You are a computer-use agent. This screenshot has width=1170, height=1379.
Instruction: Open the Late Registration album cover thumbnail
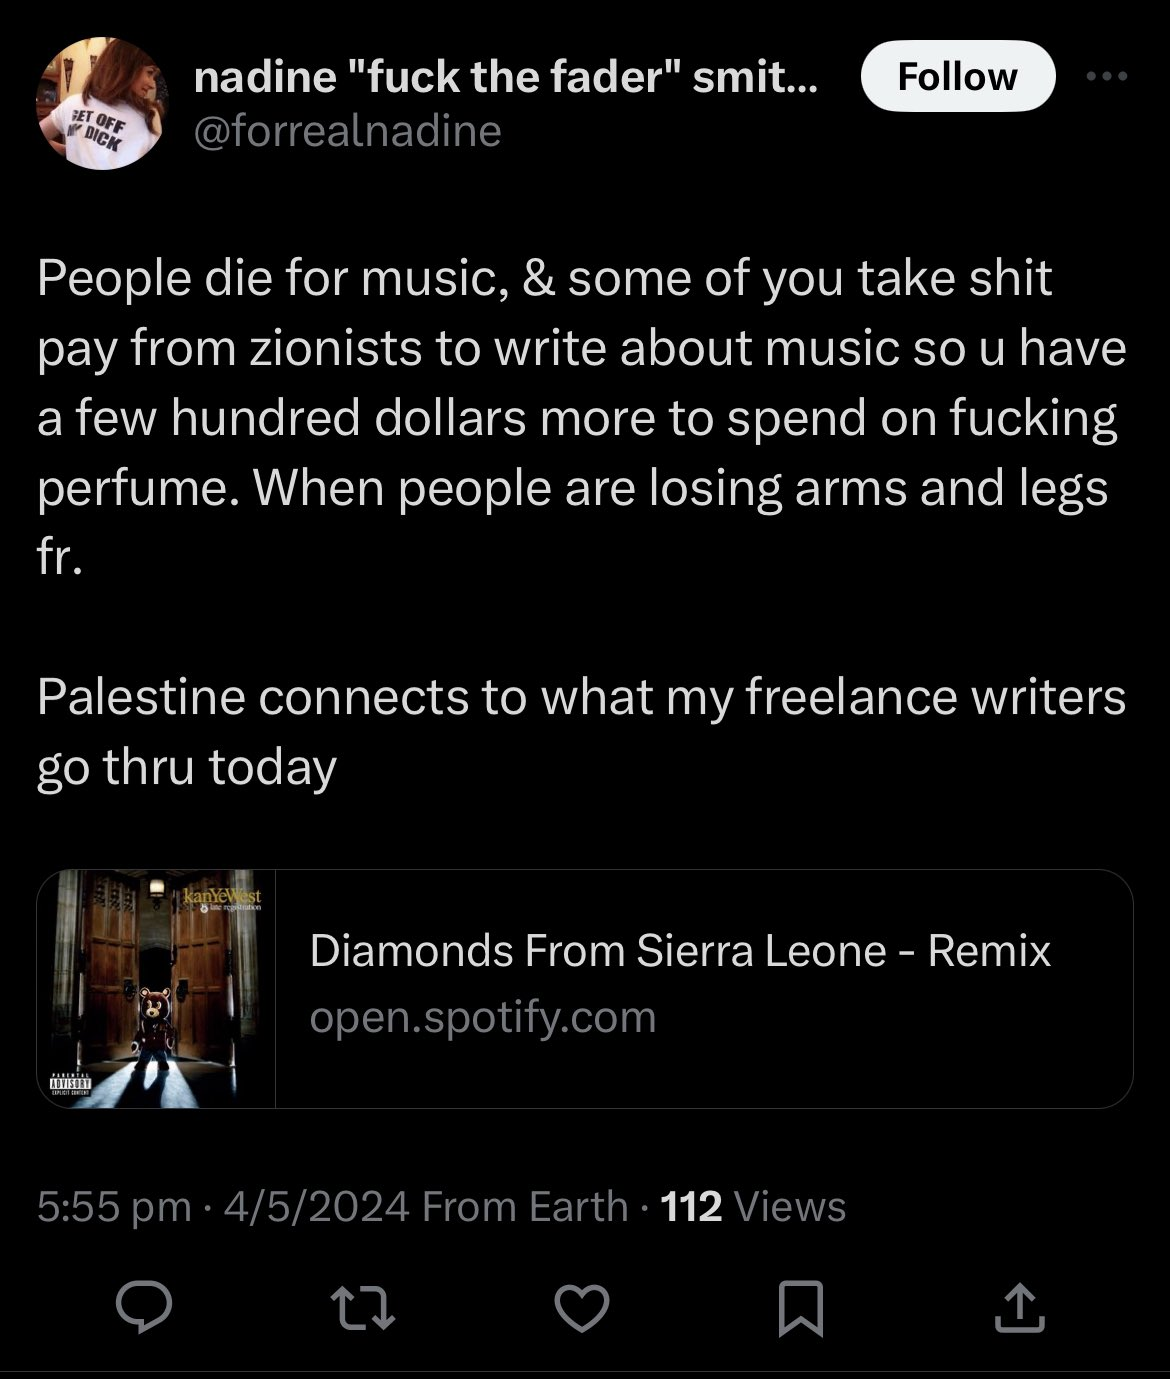click(x=156, y=989)
